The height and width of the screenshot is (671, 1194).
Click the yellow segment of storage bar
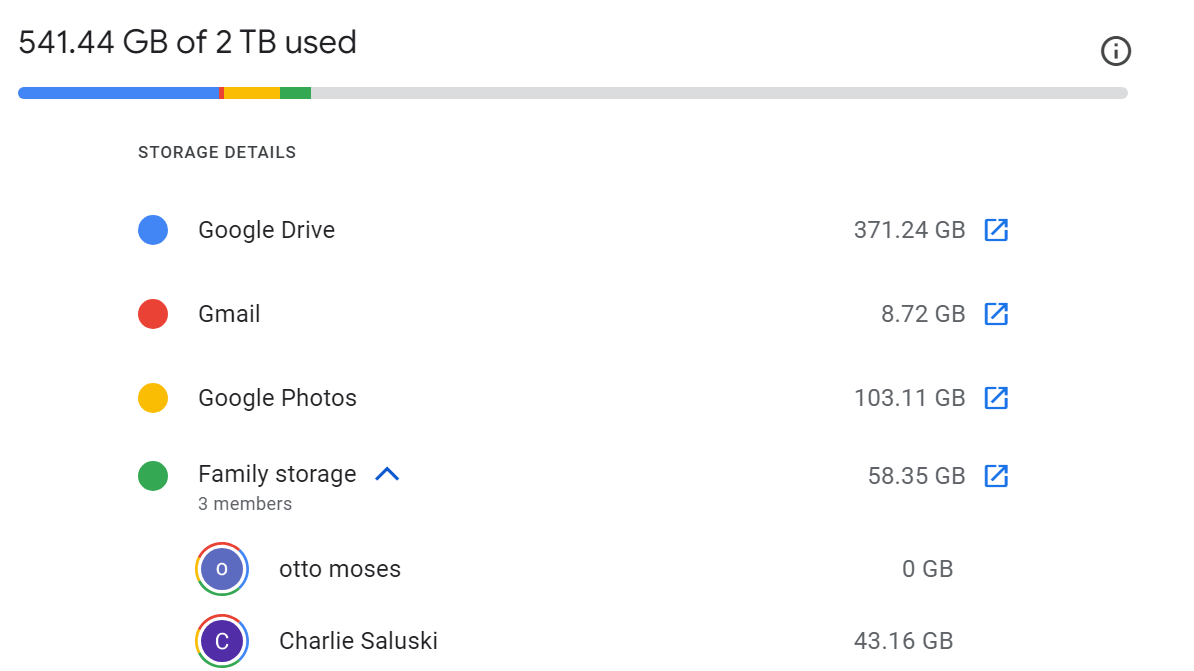pyautogui.click(x=252, y=93)
